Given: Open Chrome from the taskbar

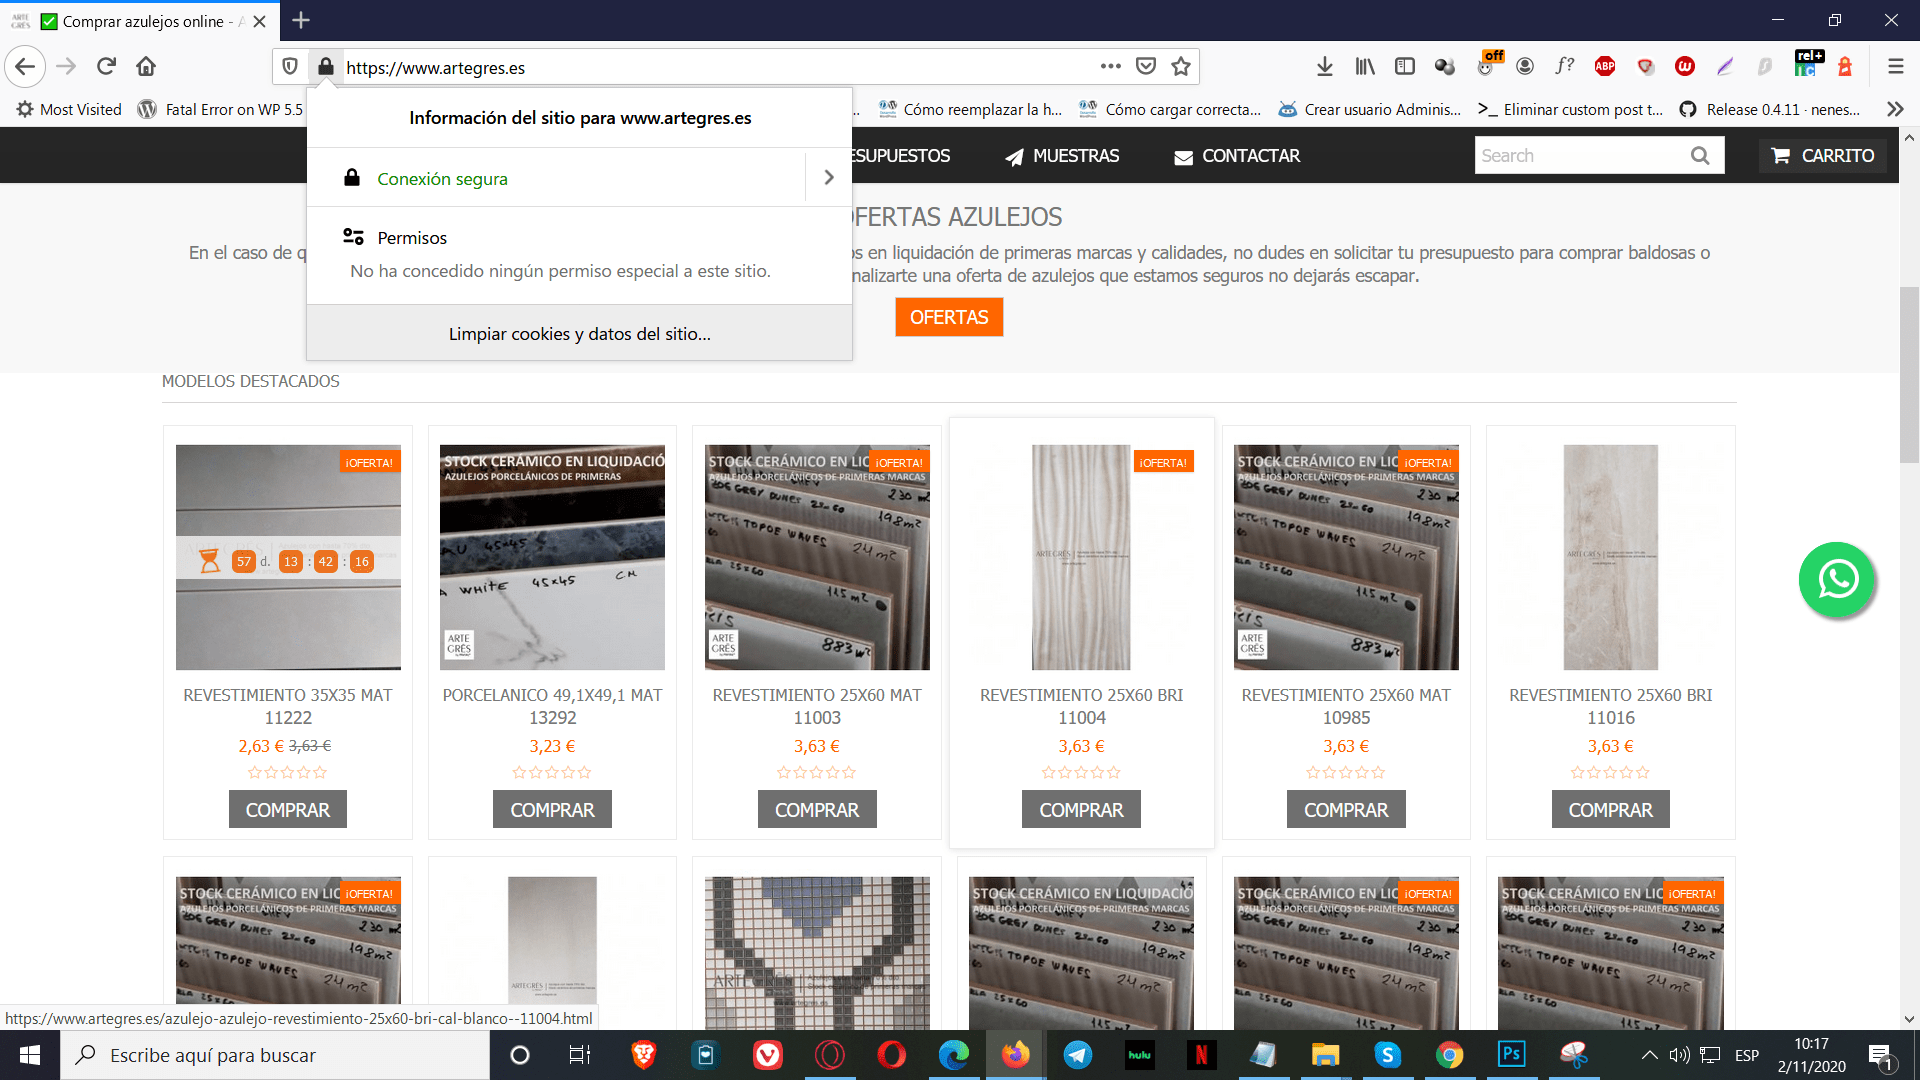Looking at the screenshot, I should (x=1449, y=1055).
